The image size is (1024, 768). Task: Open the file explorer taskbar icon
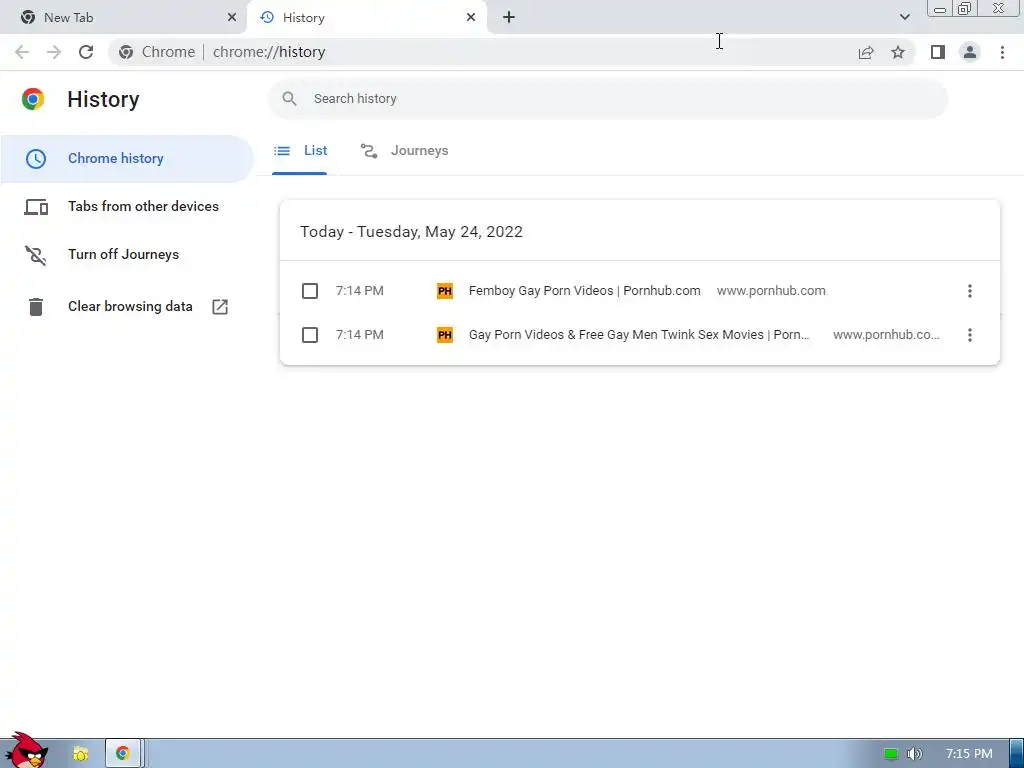pos(80,754)
